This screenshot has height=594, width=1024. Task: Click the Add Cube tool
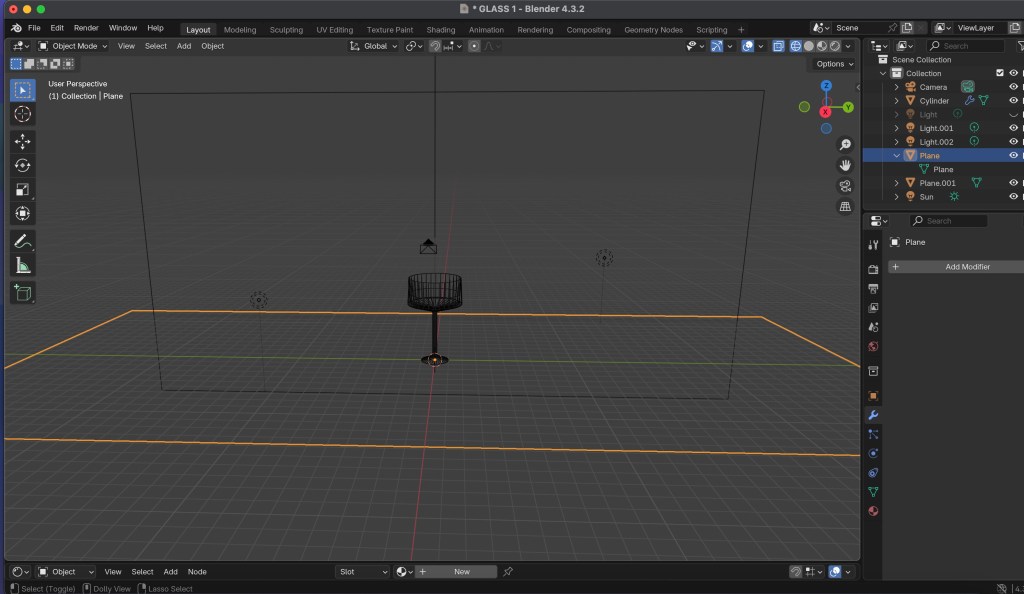(23, 293)
